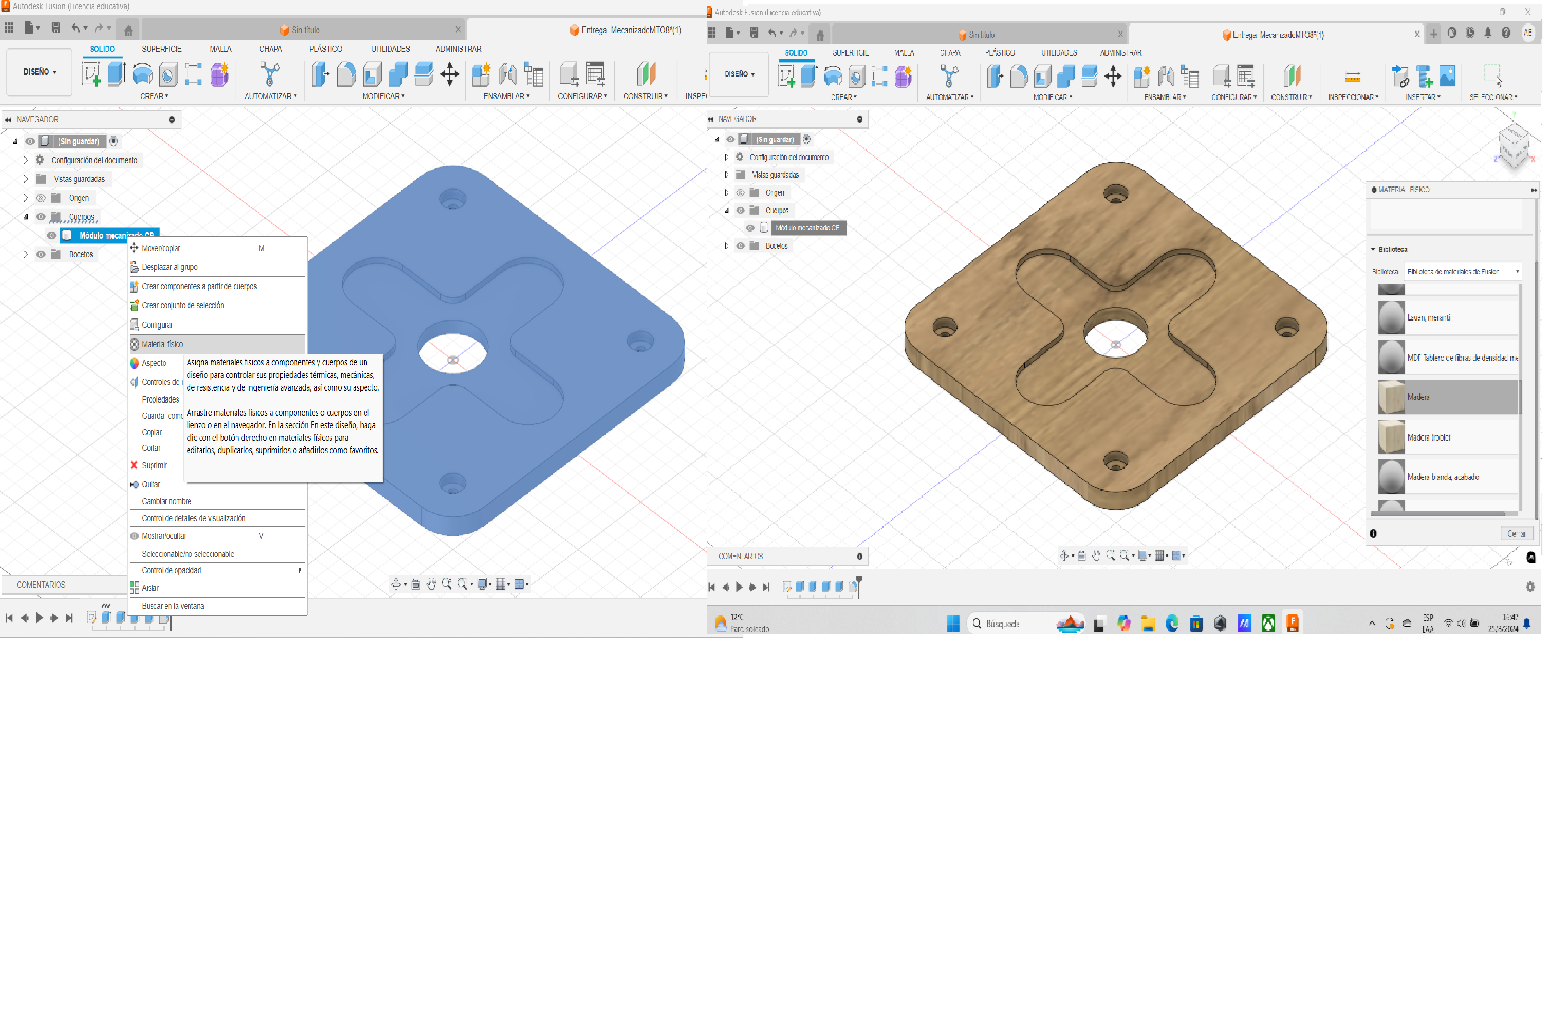Choose Suprimir in context menu

click(x=154, y=465)
